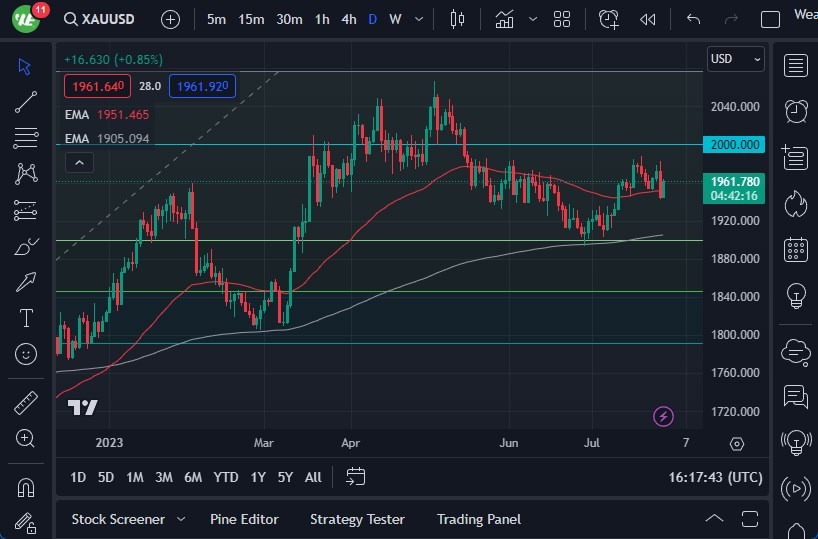
Task: Toggle magnet mode for drawings
Action: 26,488
